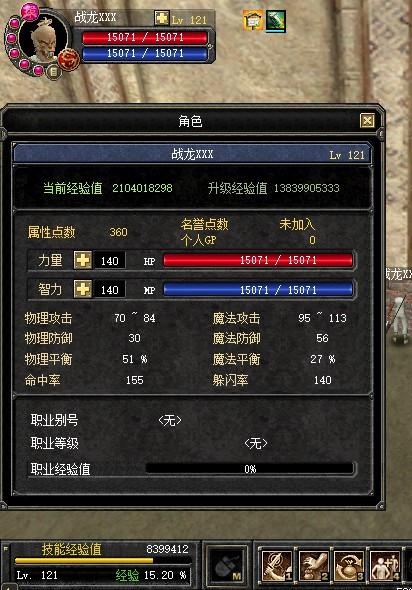Click the plus button beside 力量
This screenshot has width=412, height=590.
pos(82,260)
